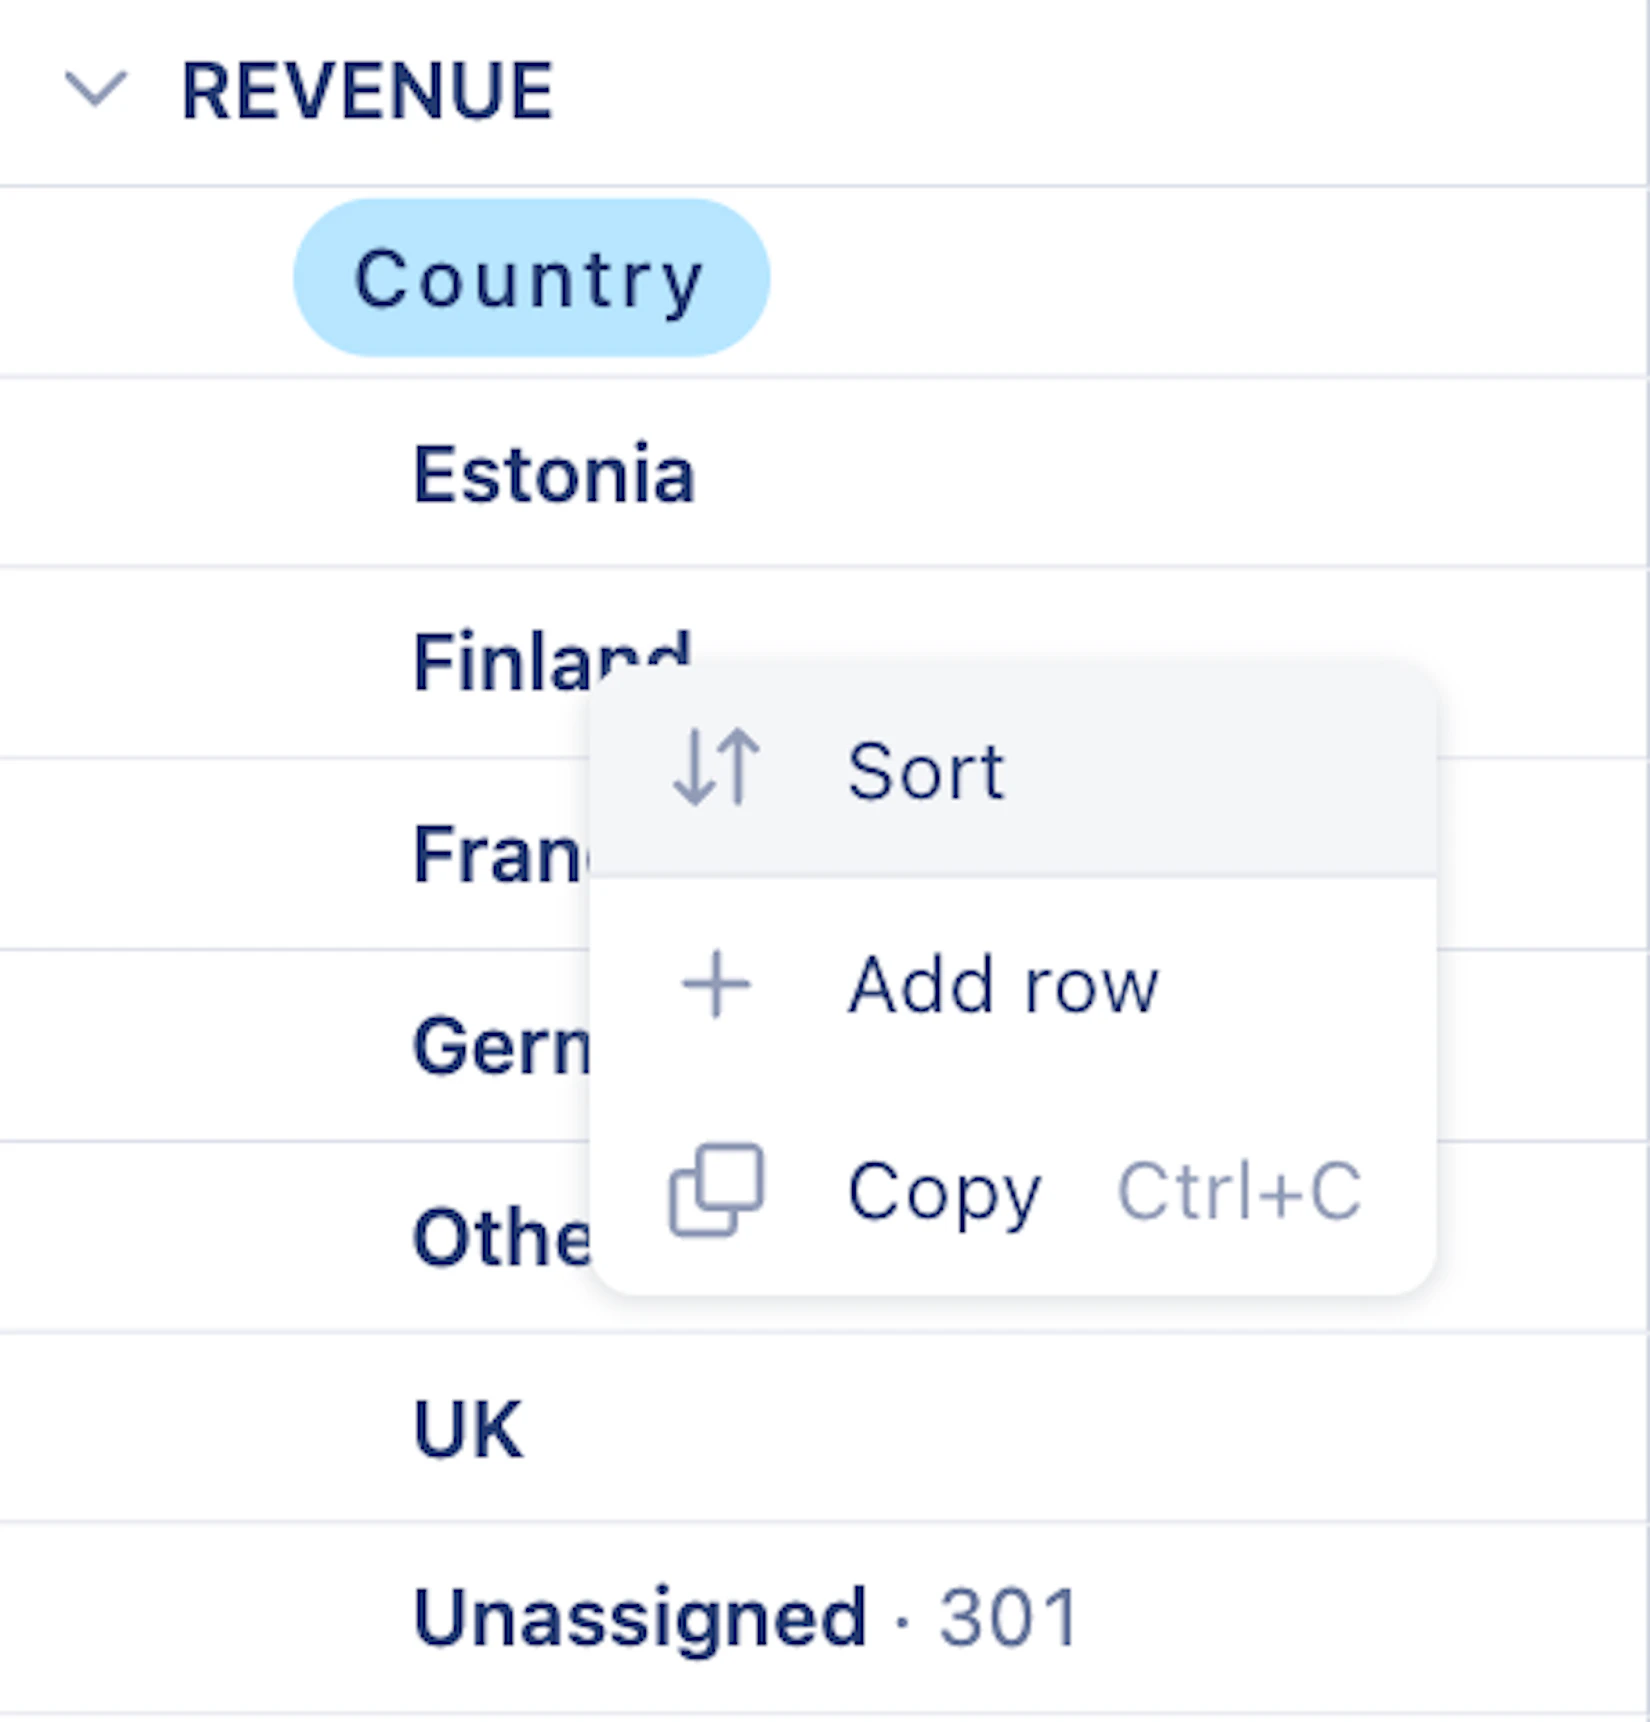Choose Copy from the context menu
This screenshot has height=1722, width=1650.
click(944, 1192)
